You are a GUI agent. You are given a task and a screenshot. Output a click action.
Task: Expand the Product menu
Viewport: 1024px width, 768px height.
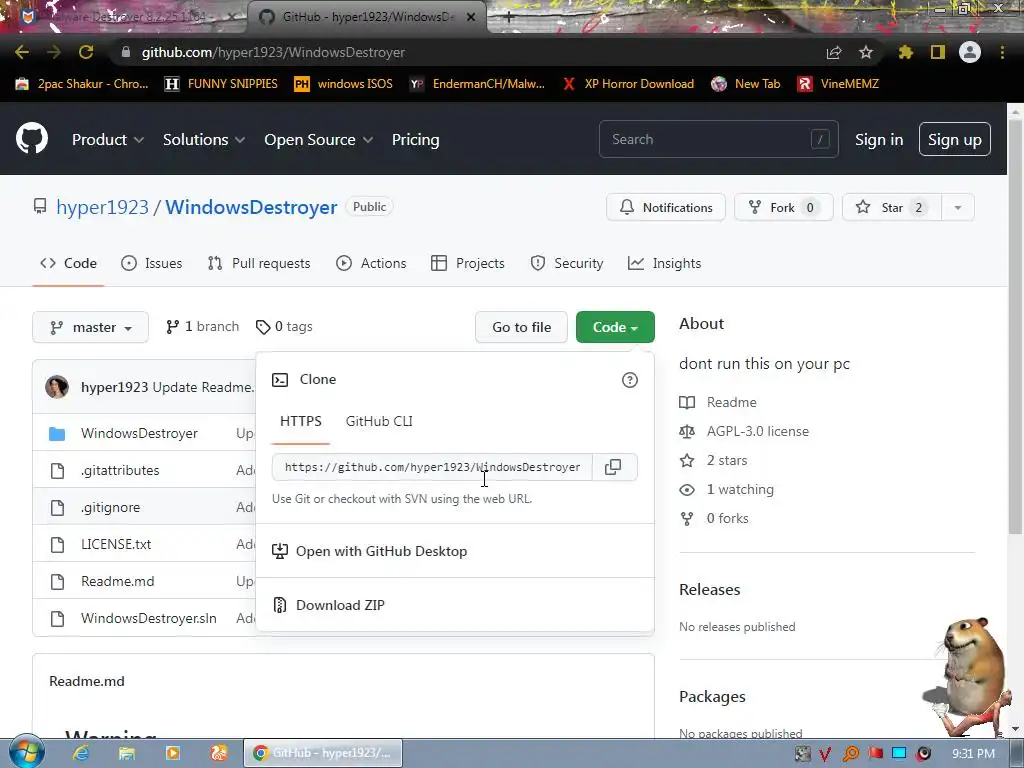108,140
